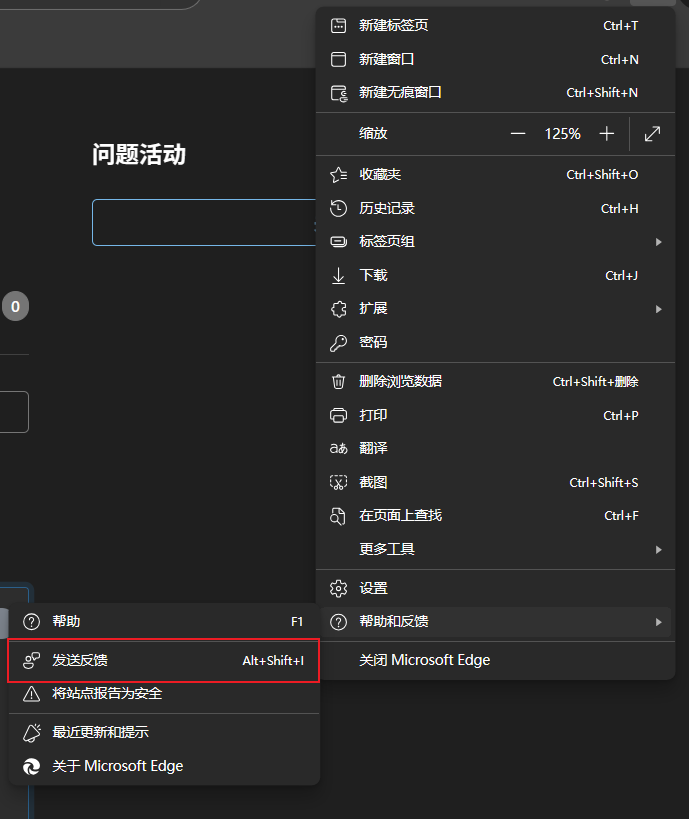Expand the 扩展 submenu arrow
The width and height of the screenshot is (689, 819).
pos(659,309)
